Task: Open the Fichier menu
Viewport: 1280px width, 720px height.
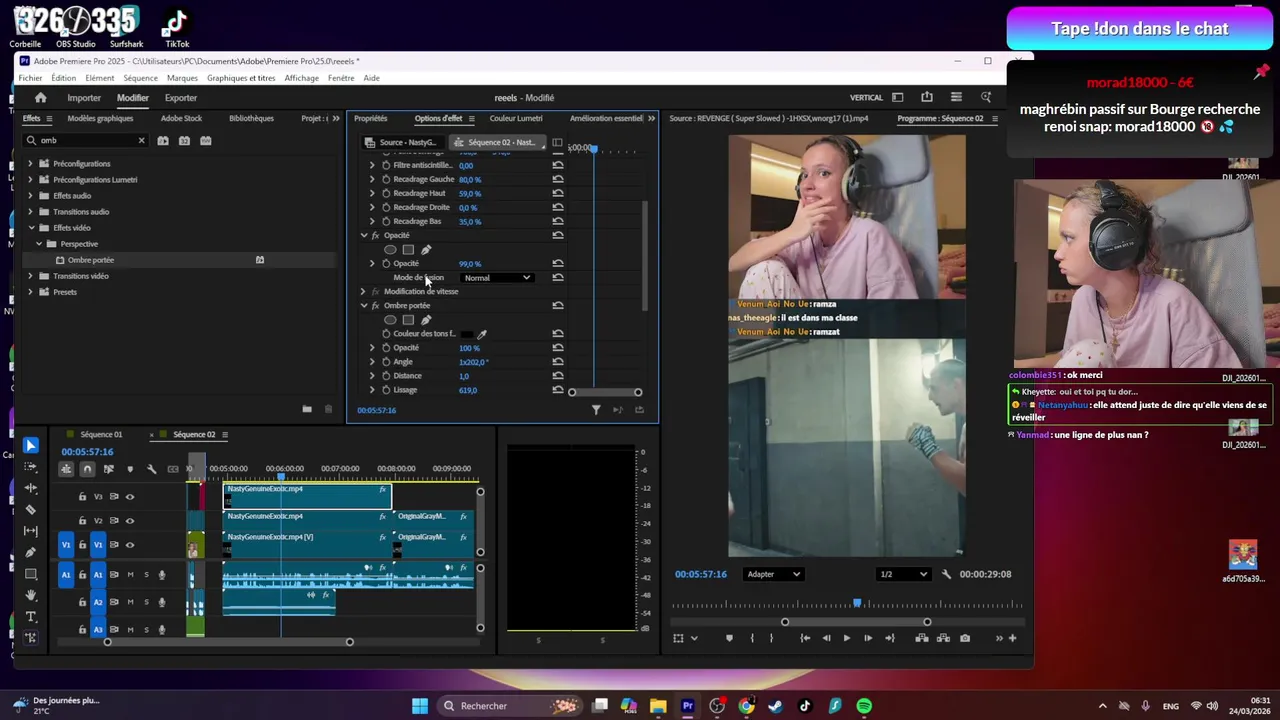Action: (x=30, y=78)
